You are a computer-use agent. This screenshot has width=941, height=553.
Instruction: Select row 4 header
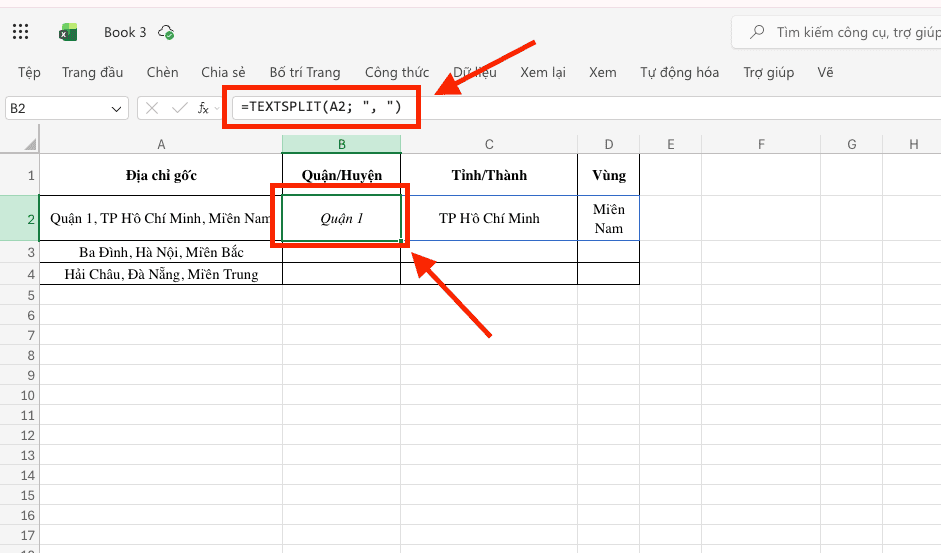click(20, 274)
